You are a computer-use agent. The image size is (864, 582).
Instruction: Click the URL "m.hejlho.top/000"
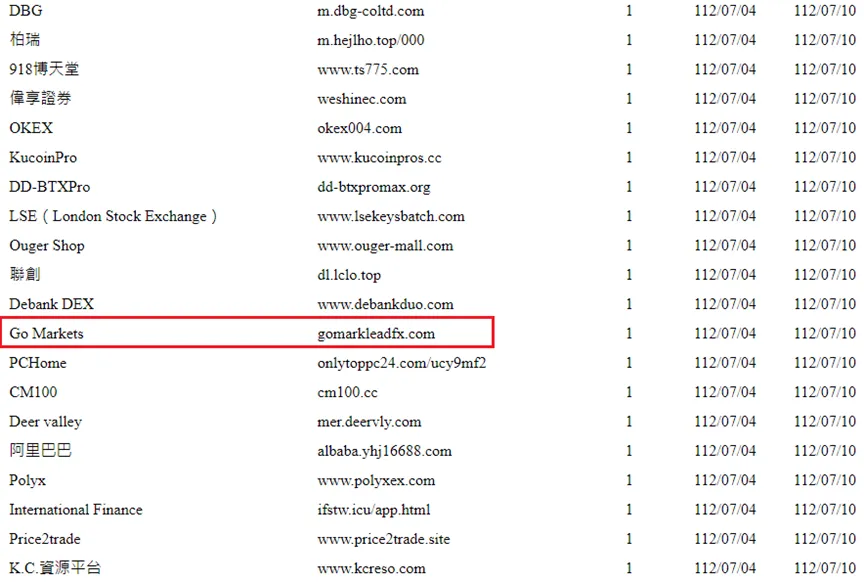pyautogui.click(x=371, y=40)
